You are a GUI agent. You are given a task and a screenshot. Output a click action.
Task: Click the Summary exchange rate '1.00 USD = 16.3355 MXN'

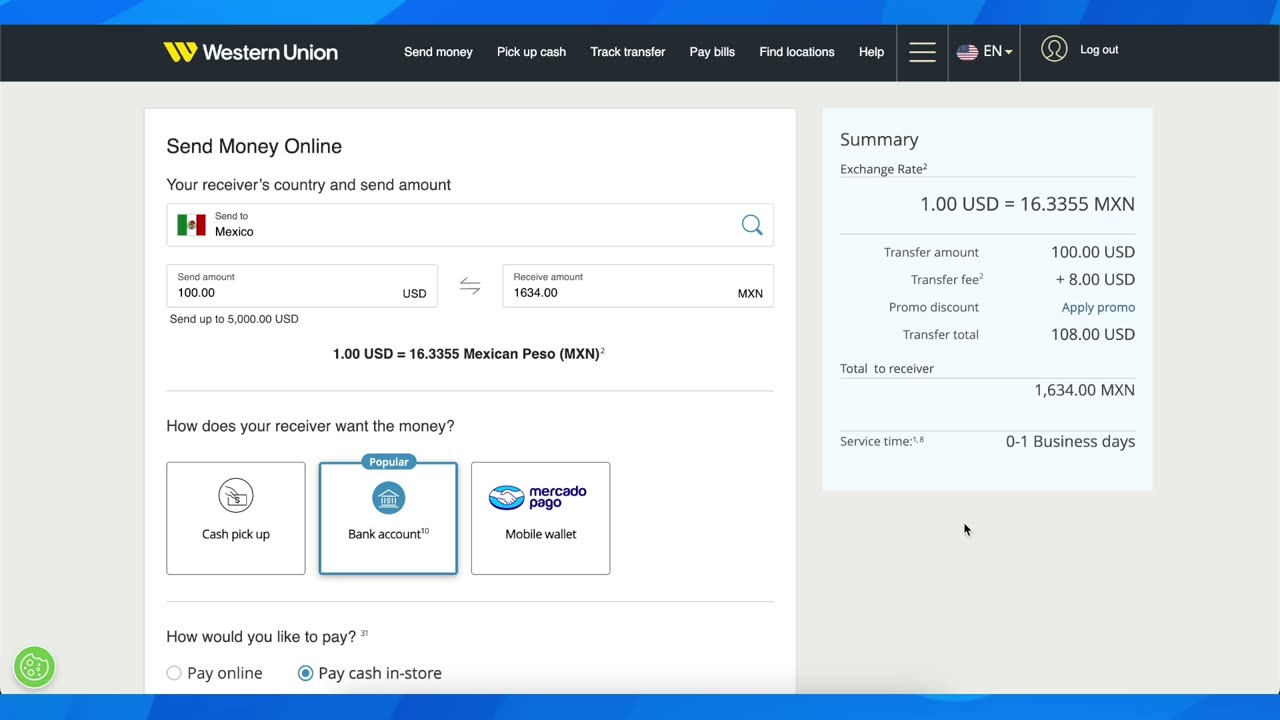coord(1027,204)
